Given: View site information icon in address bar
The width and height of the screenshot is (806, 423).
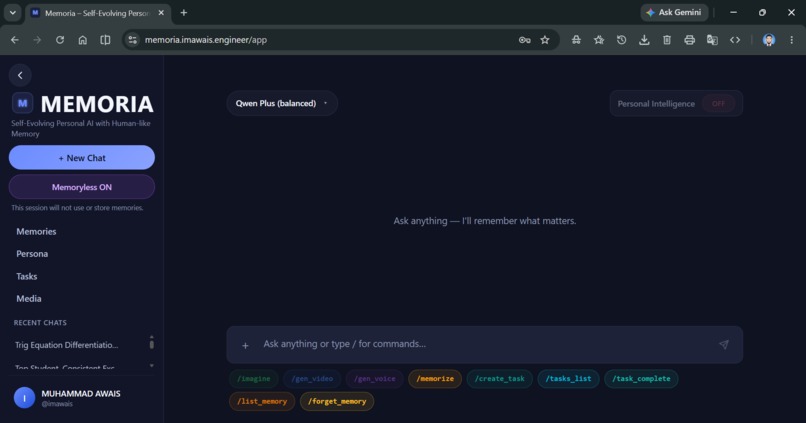Looking at the screenshot, I should (x=133, y=40).
